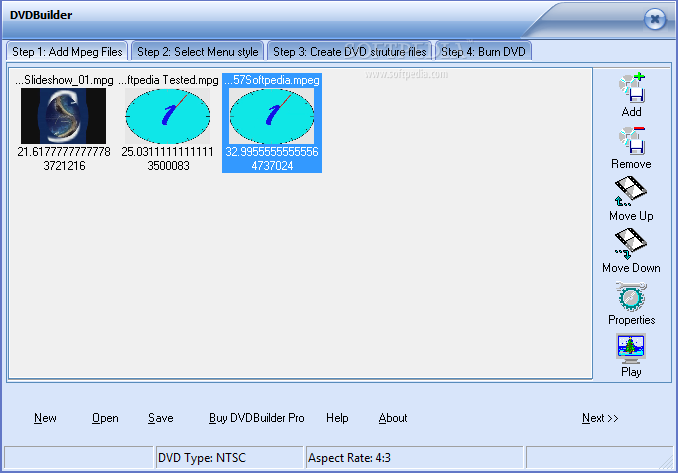Viewport: 678px width, 473px height.
Task: Click the ...57Softpedia.mpeg filename
Action: click(x=272, y=80)
